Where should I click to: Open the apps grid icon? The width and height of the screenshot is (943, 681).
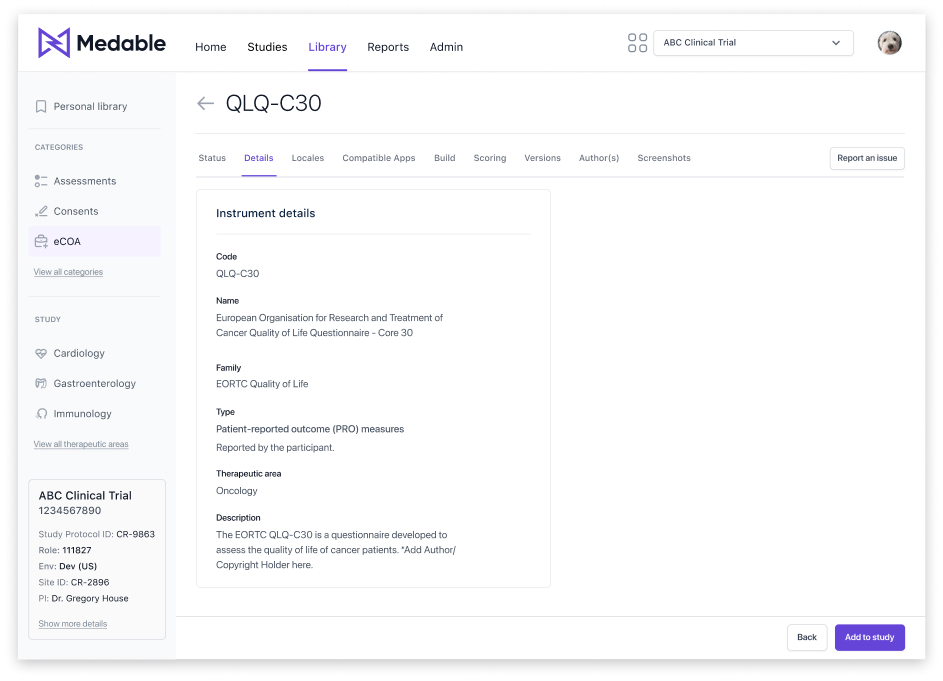[x=637, y=43]
